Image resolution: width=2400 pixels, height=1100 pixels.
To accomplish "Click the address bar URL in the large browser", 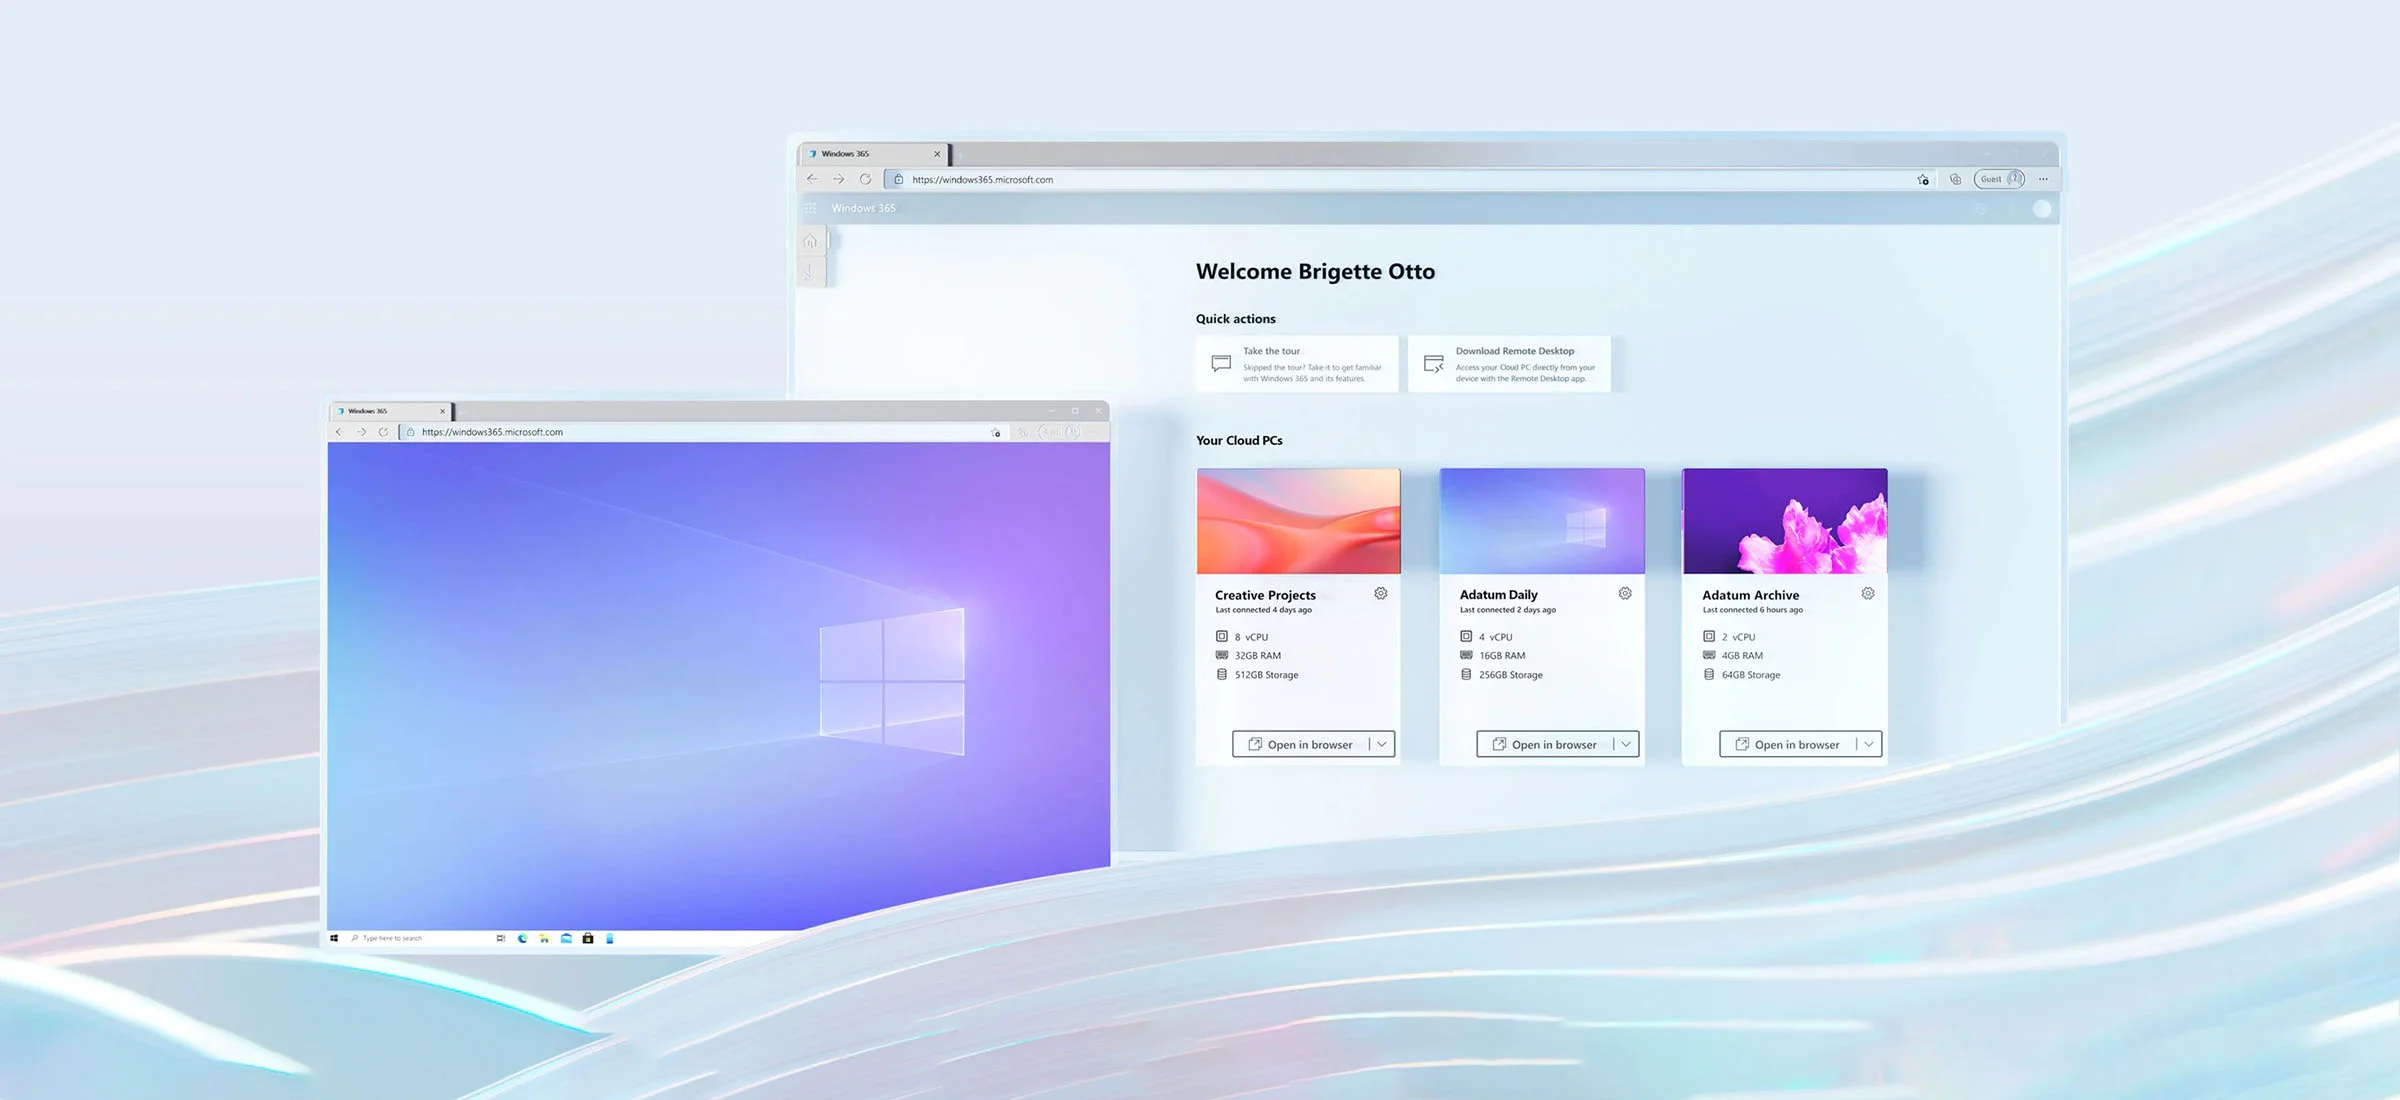I will click(x=982, y=180).
